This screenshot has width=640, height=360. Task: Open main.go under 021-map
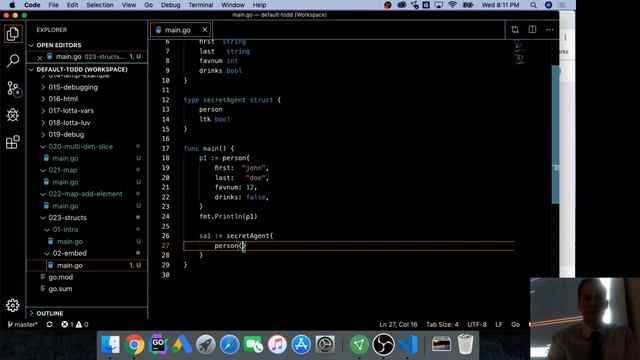(x=65, y=182)
